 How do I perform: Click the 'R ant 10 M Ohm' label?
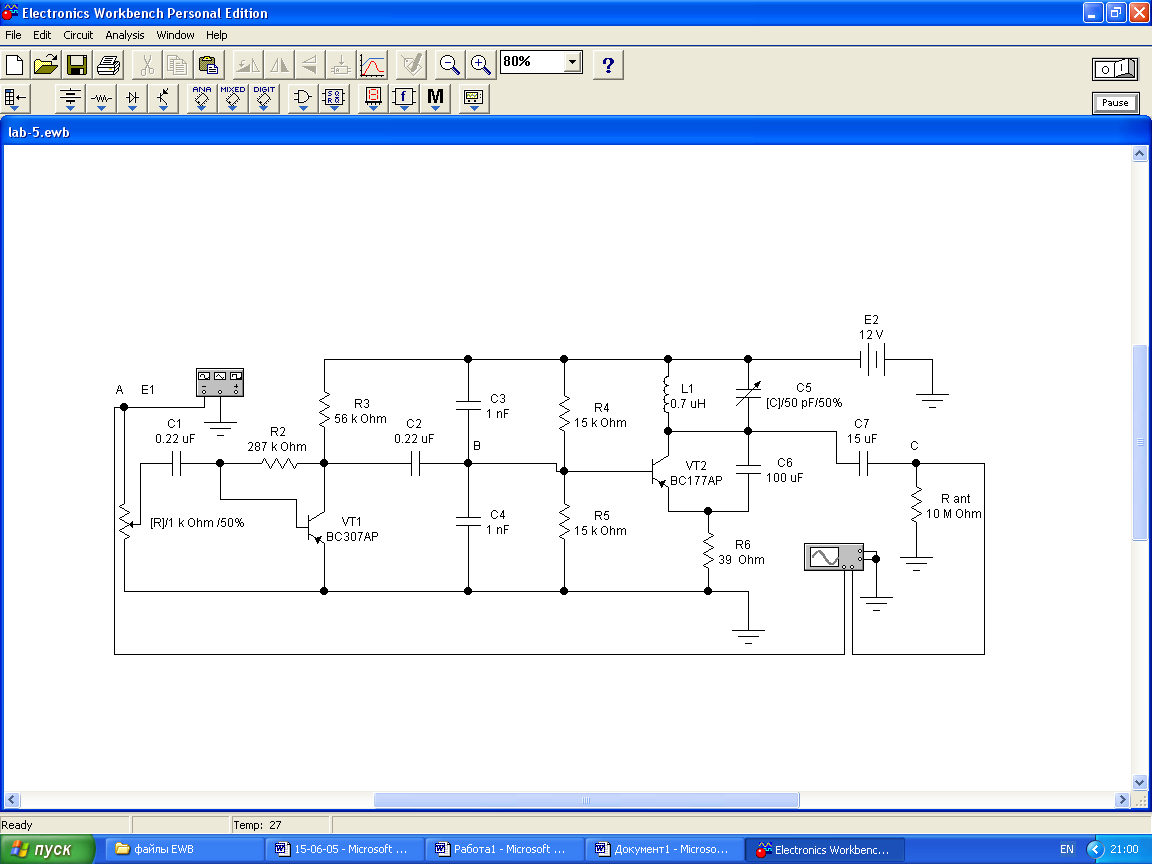pos(954,506)
